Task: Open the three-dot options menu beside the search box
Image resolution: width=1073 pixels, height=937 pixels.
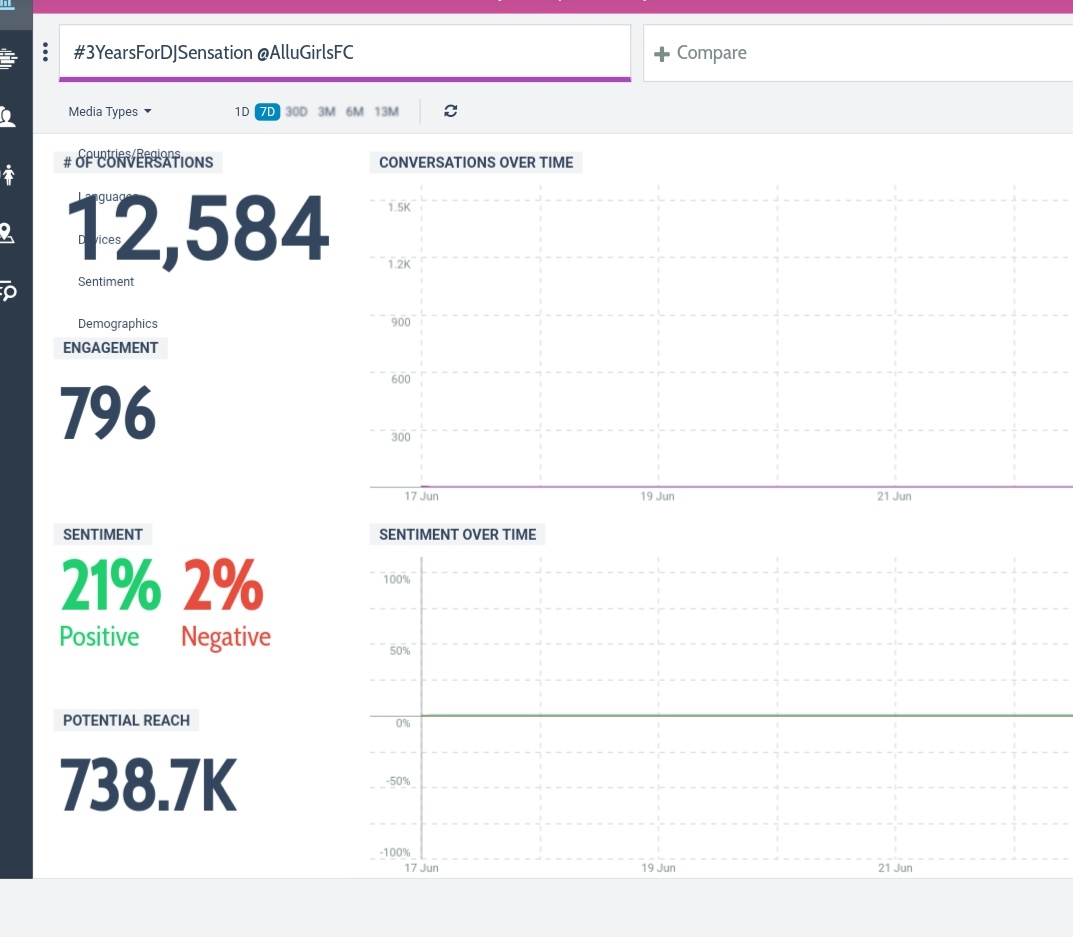Action: (x=45, y=52)
